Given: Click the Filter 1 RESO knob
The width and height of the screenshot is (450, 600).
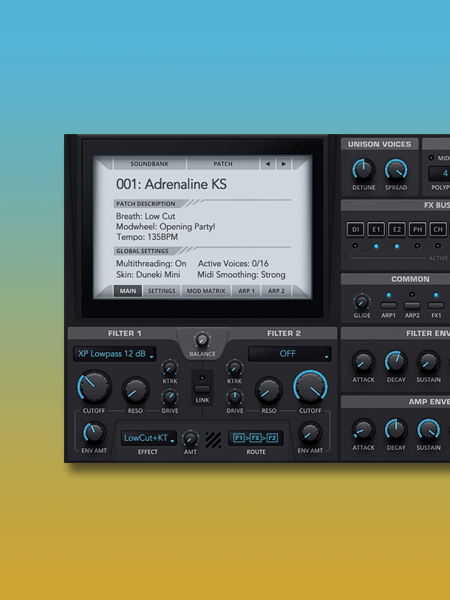Looking at the screenshot, I should click(135, 390).
